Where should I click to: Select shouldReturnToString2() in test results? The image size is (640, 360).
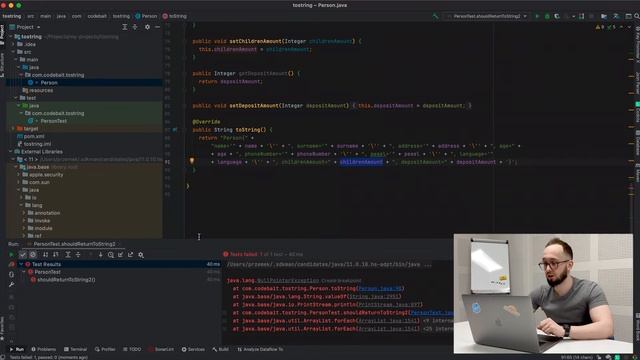click(x=66, y=280)
